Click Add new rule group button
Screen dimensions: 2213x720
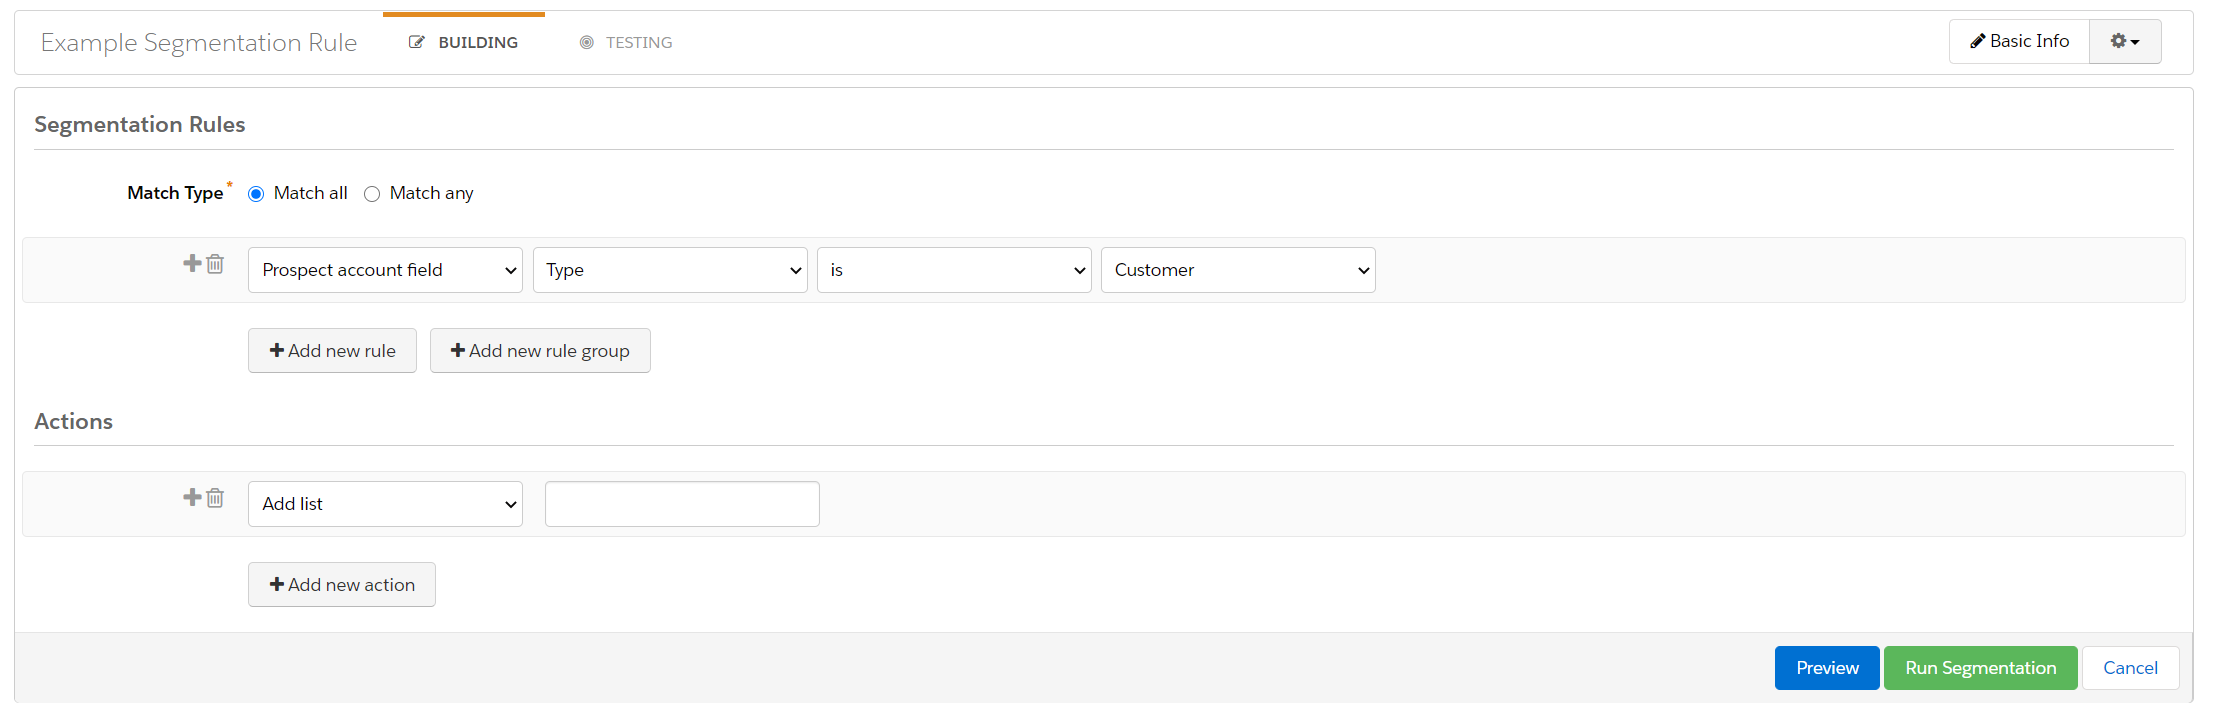(540, 351)
